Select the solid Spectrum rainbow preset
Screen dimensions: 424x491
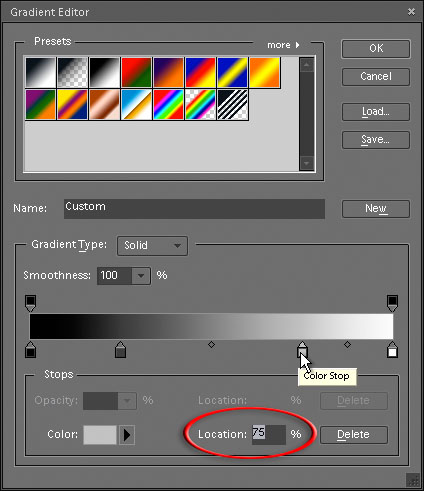(169, 104)
